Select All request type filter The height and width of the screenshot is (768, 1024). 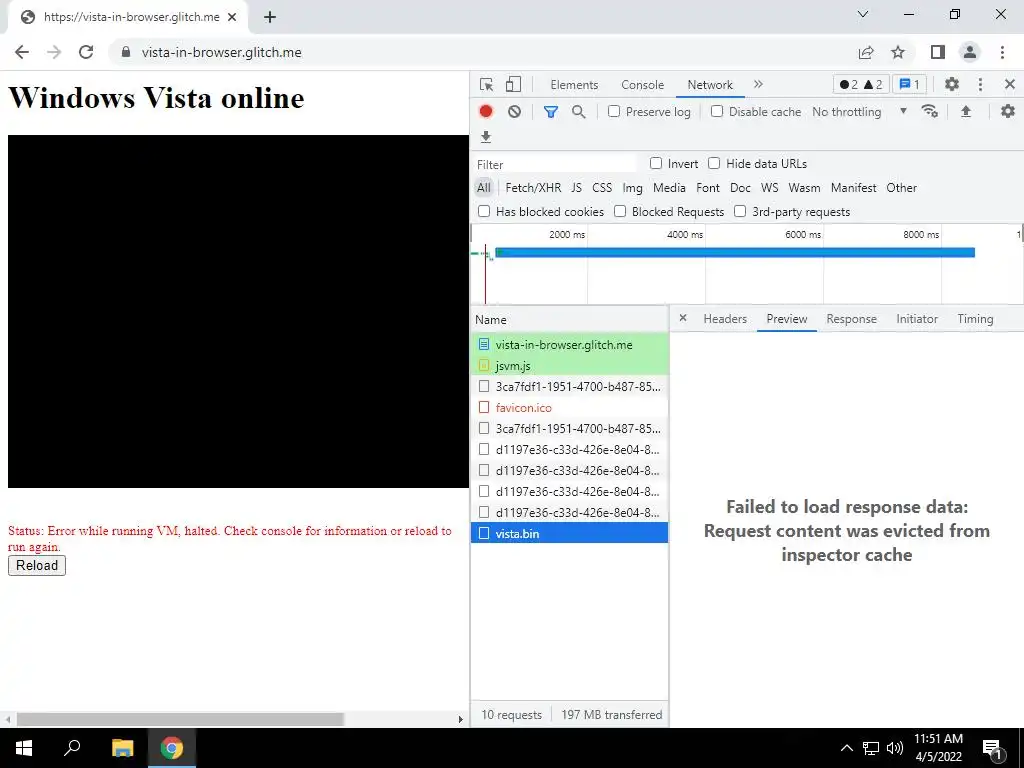pos(483,188)
